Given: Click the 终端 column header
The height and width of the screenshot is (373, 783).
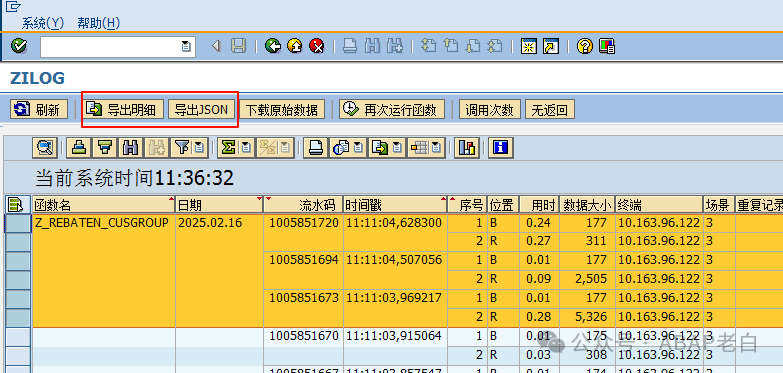Looking at the screenshot, I should pyautogui.click(x=659, y=205).
